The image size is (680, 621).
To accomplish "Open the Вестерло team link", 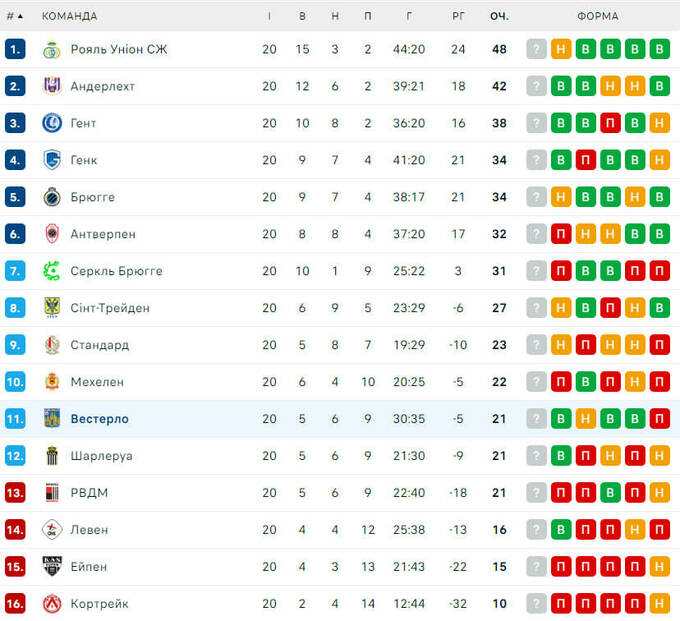I will point(99,419).
